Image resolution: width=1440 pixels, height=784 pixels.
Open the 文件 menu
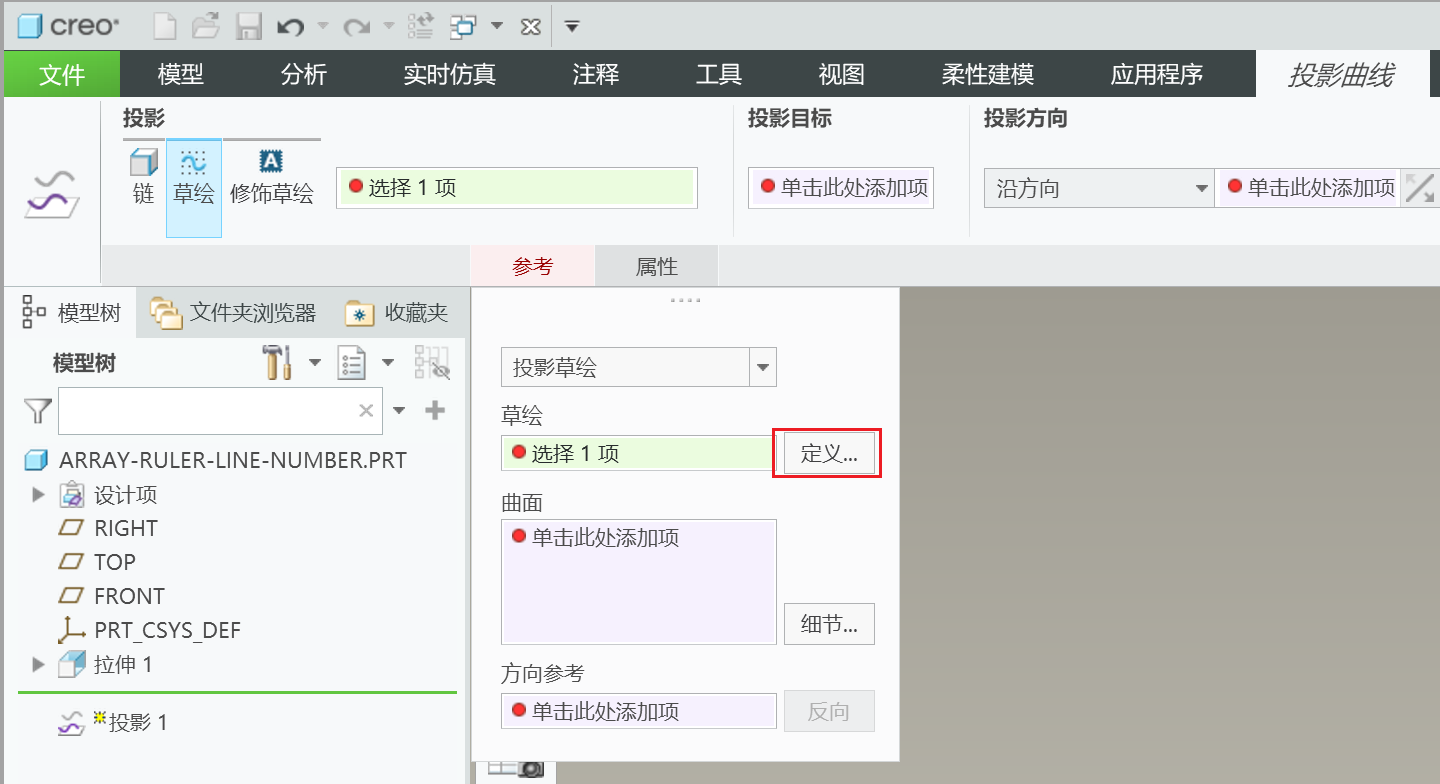[x=62, y=74]
